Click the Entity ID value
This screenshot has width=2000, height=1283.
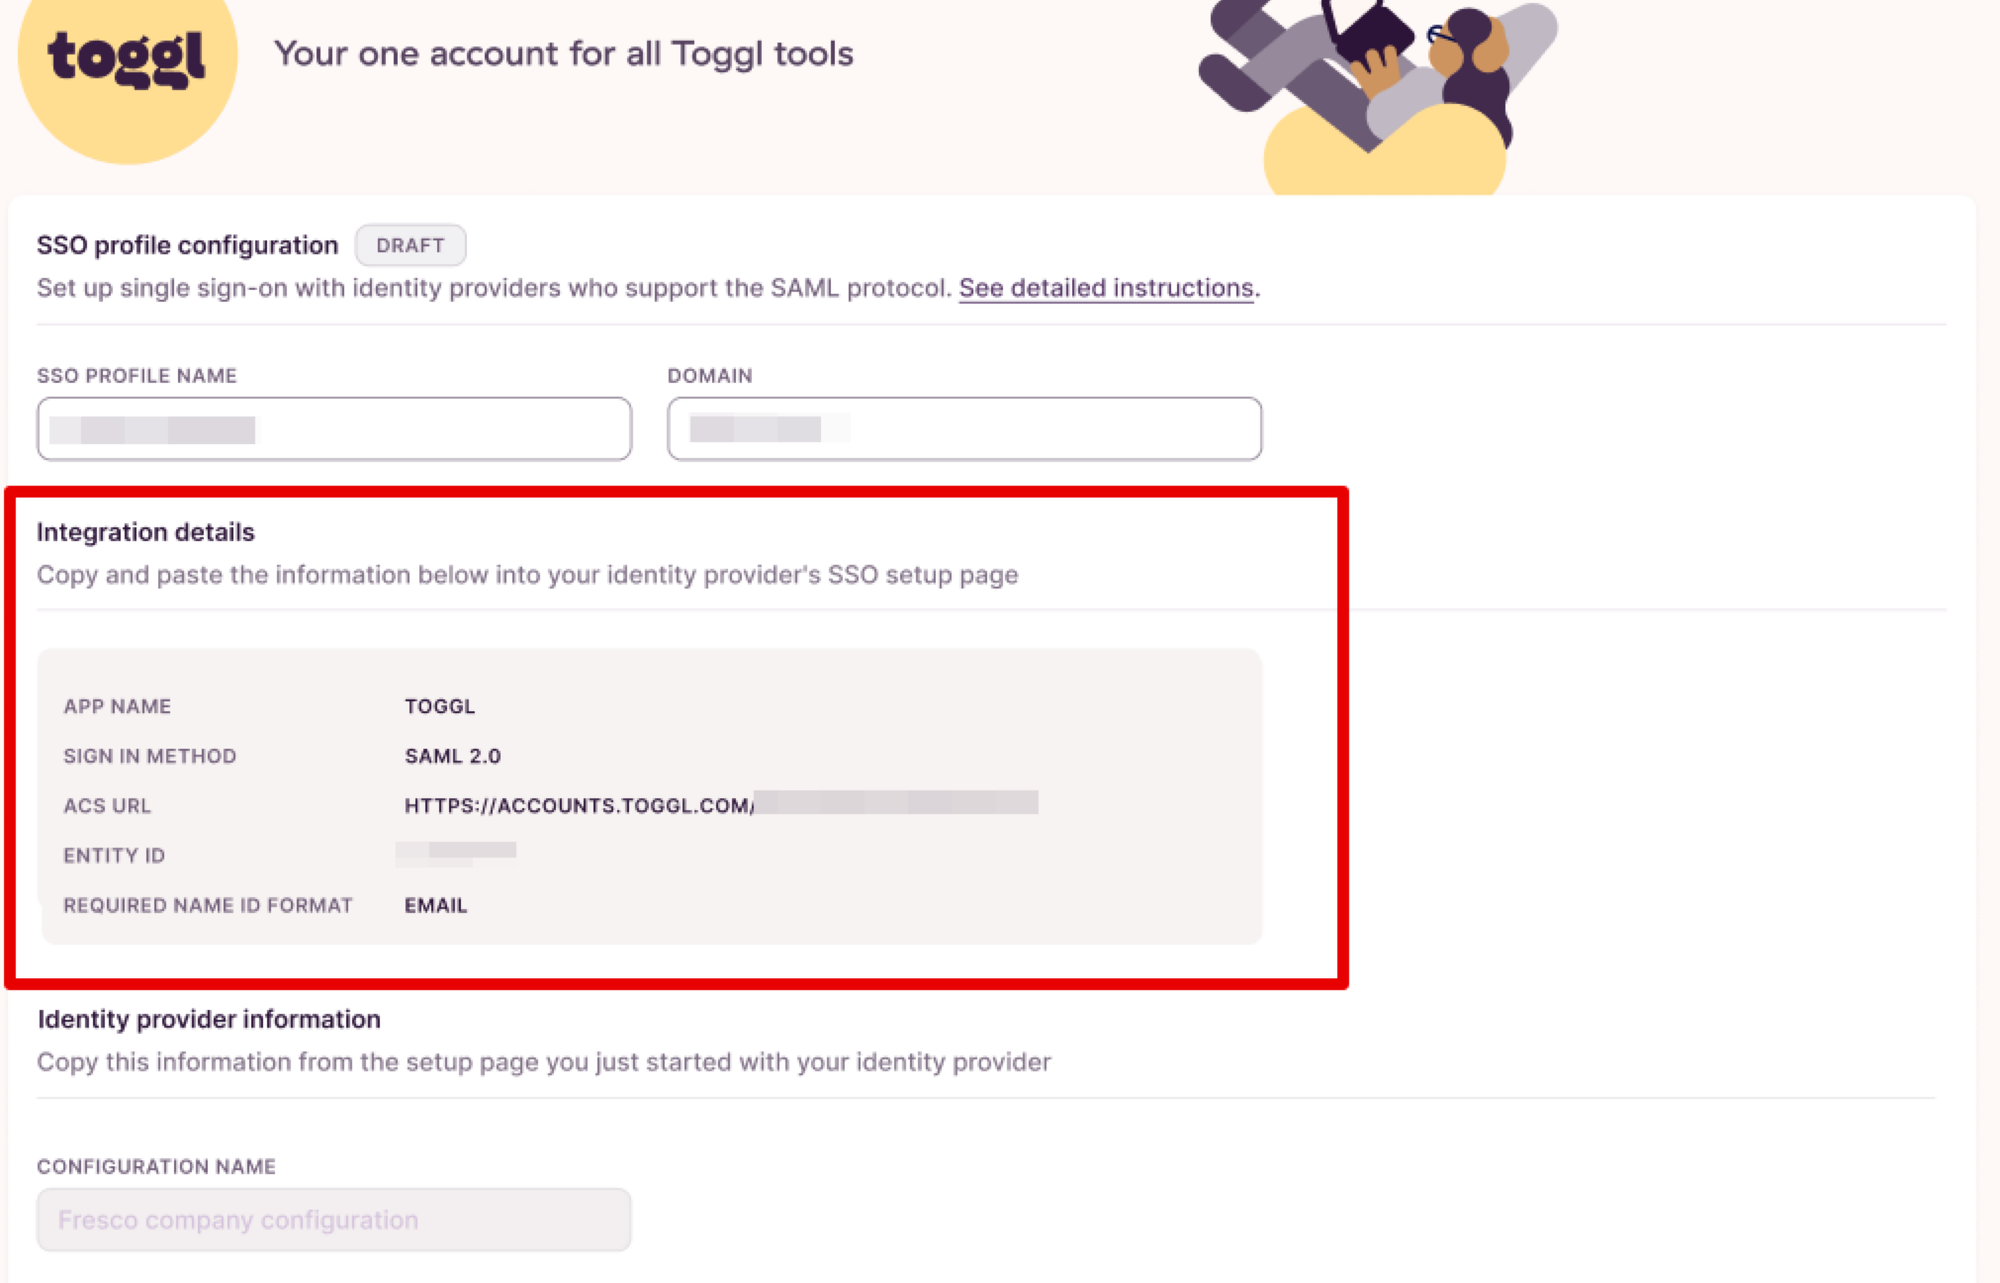[456, 853]
